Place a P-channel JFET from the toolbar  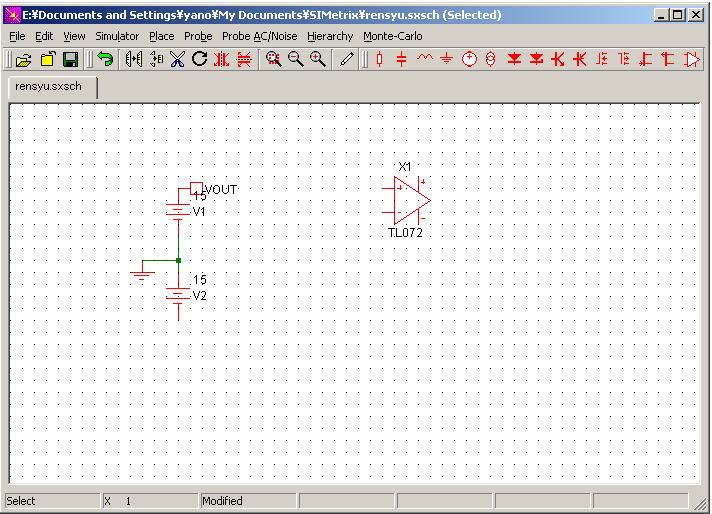(x=668, y=59)
